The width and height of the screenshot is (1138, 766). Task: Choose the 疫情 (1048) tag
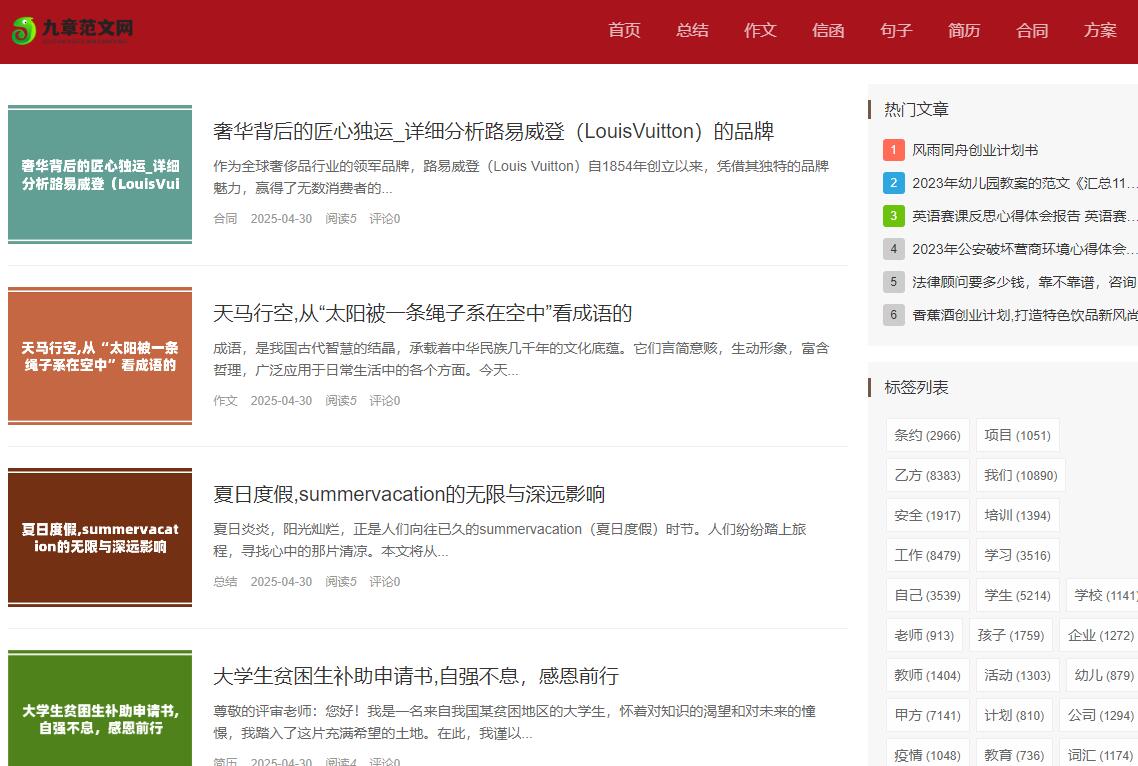click(927, 755)
